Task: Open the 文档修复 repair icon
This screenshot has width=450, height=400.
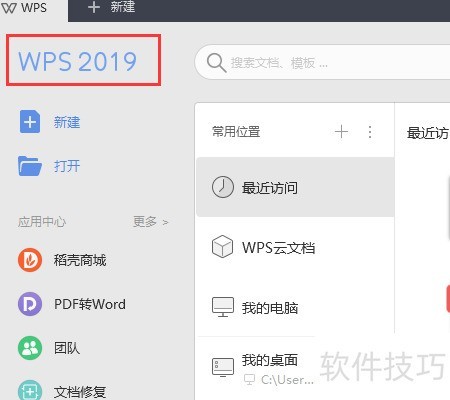Action: tap(30, 391)
